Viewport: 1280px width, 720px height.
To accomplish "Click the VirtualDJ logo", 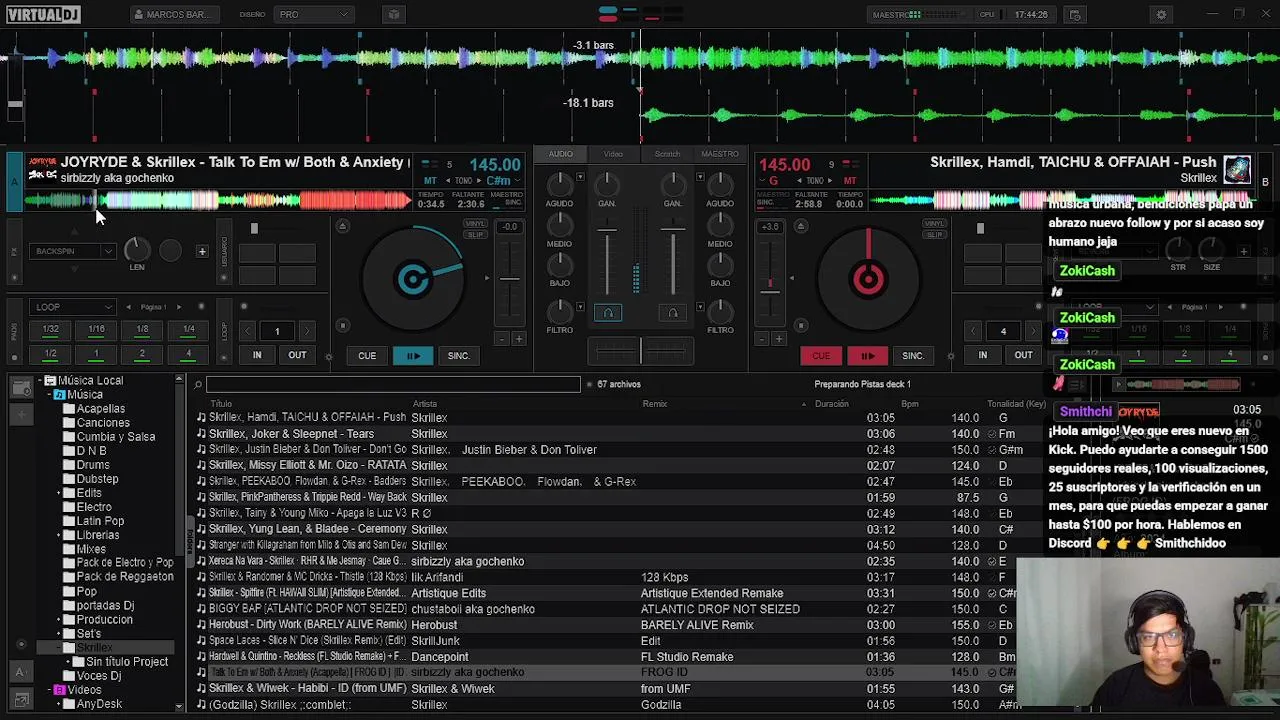I will (42, 15).
